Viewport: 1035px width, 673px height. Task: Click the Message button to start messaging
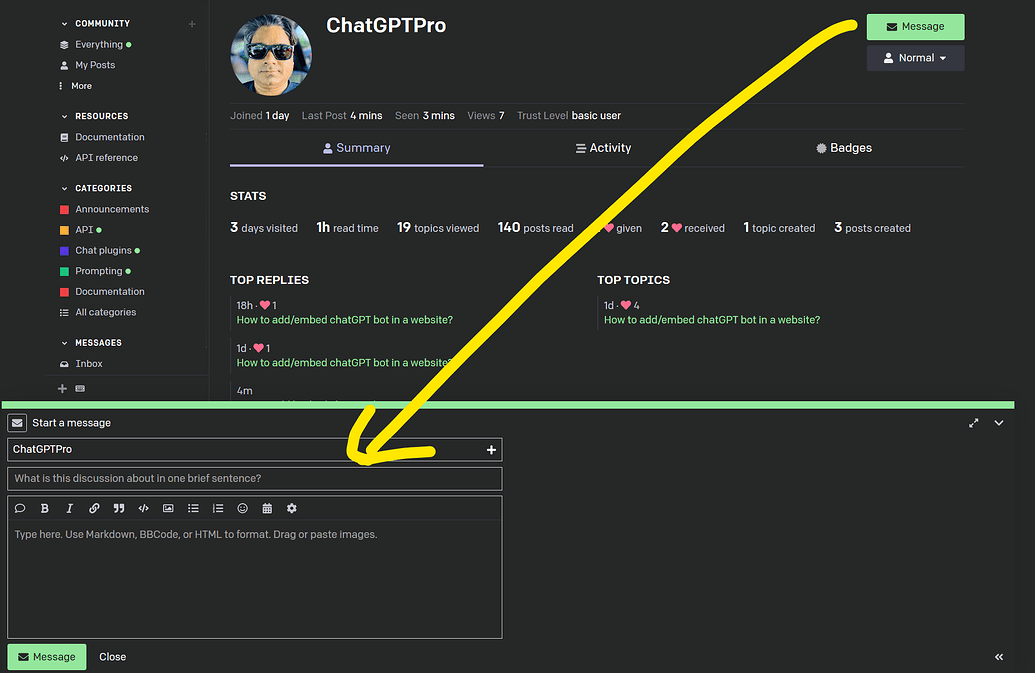(x=914, y=26)
